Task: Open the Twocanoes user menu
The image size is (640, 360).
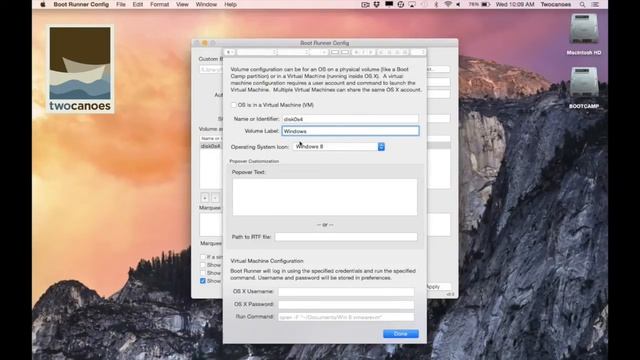Action: 556,4
